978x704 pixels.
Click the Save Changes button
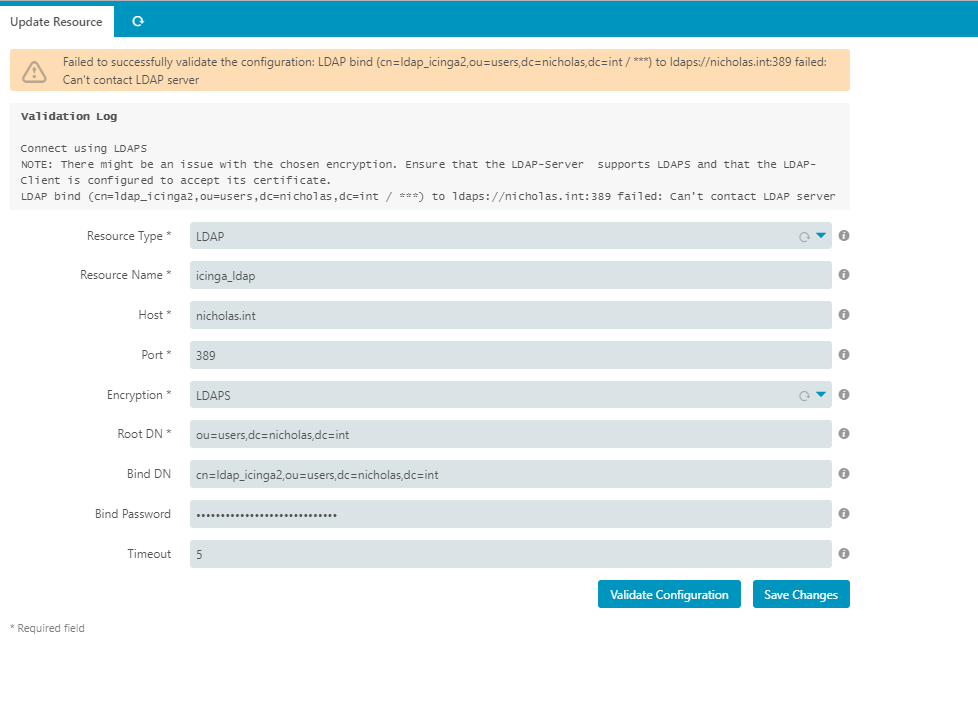[x=800, y=594]
